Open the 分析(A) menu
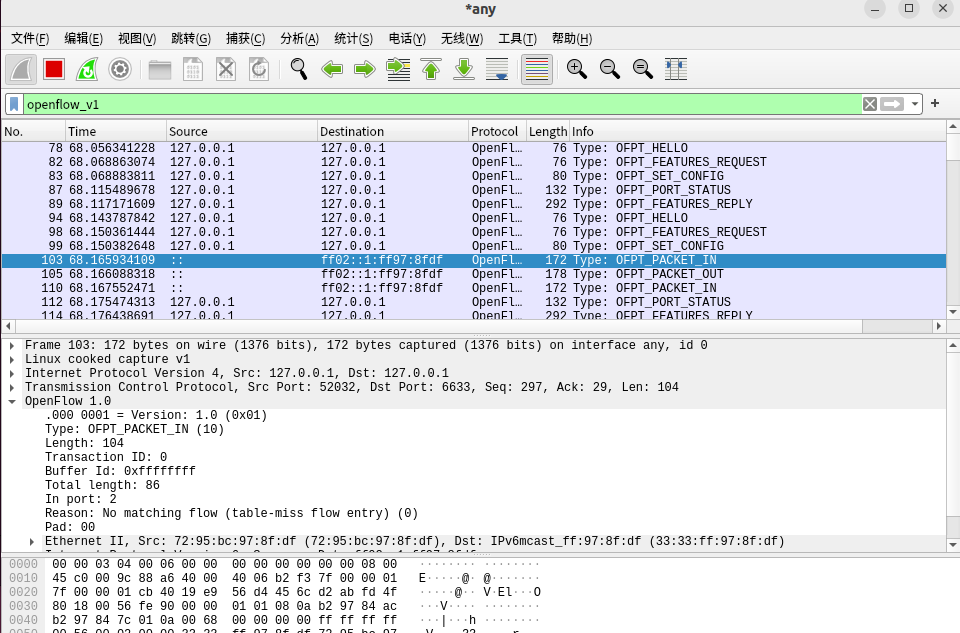 [299, 39]
